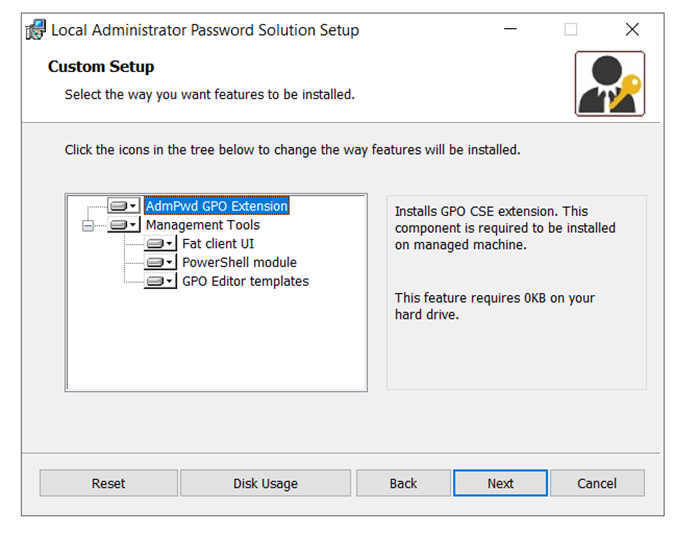Select the PowerShell module feature label
The image size is (673, 533).
239,262
